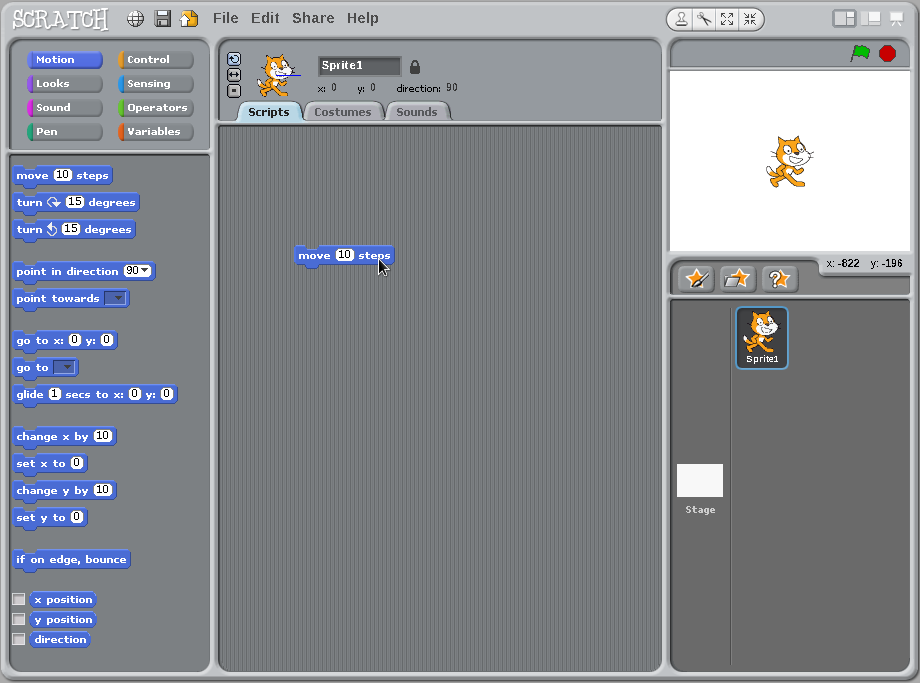This screenshot has height=683, width=920.
Task: Click the sprite preview cat image
Action: [x=277, y=76]
